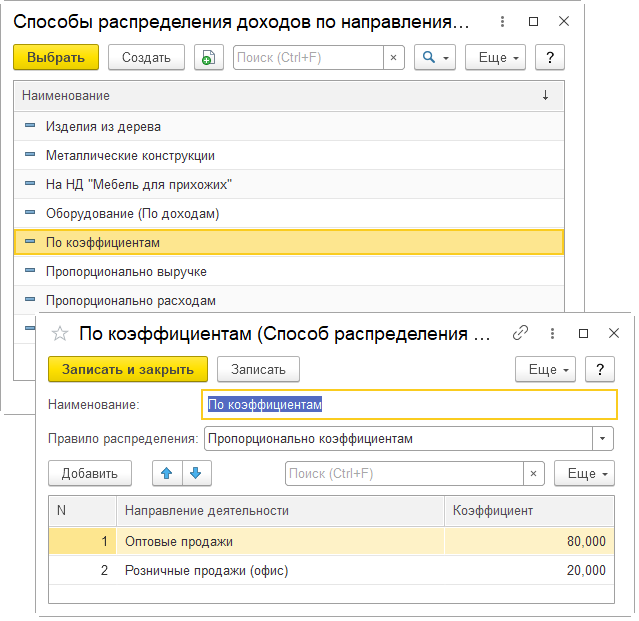
Task: Click item icon beside Оборудование (По доходам)
Action: tap(30, 212)
